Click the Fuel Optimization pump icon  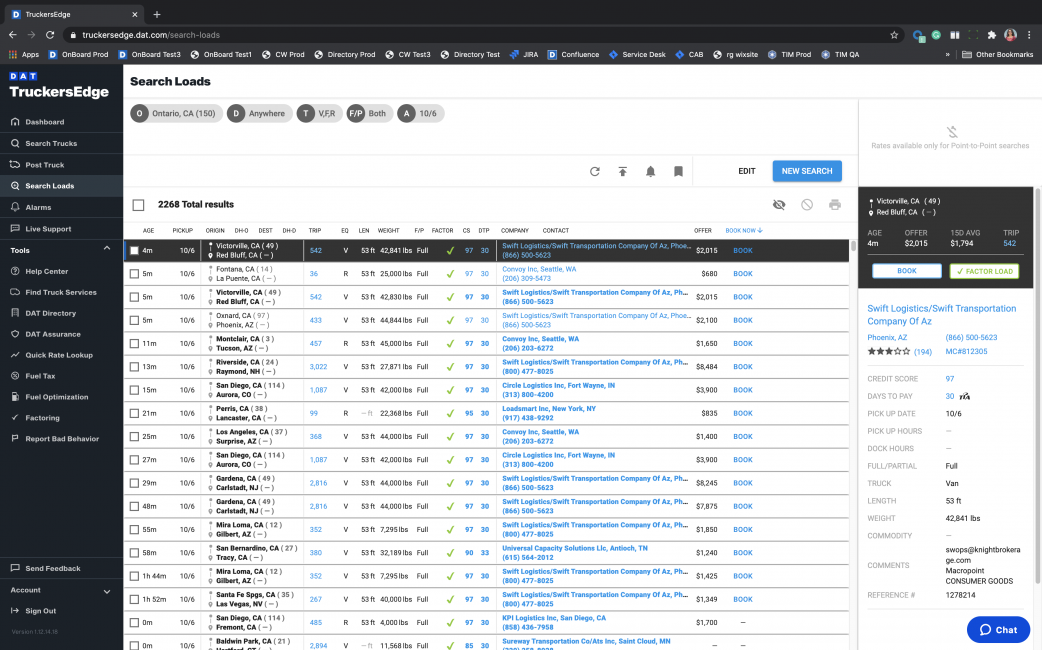tap(15, 397)
